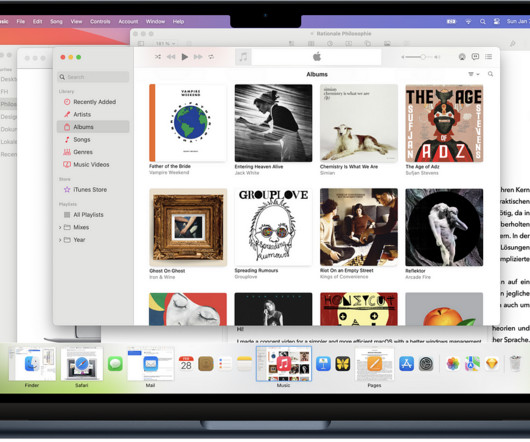530x442 pixels.
Task: Open the Controls menu
Action: click(x=100, y=21)
